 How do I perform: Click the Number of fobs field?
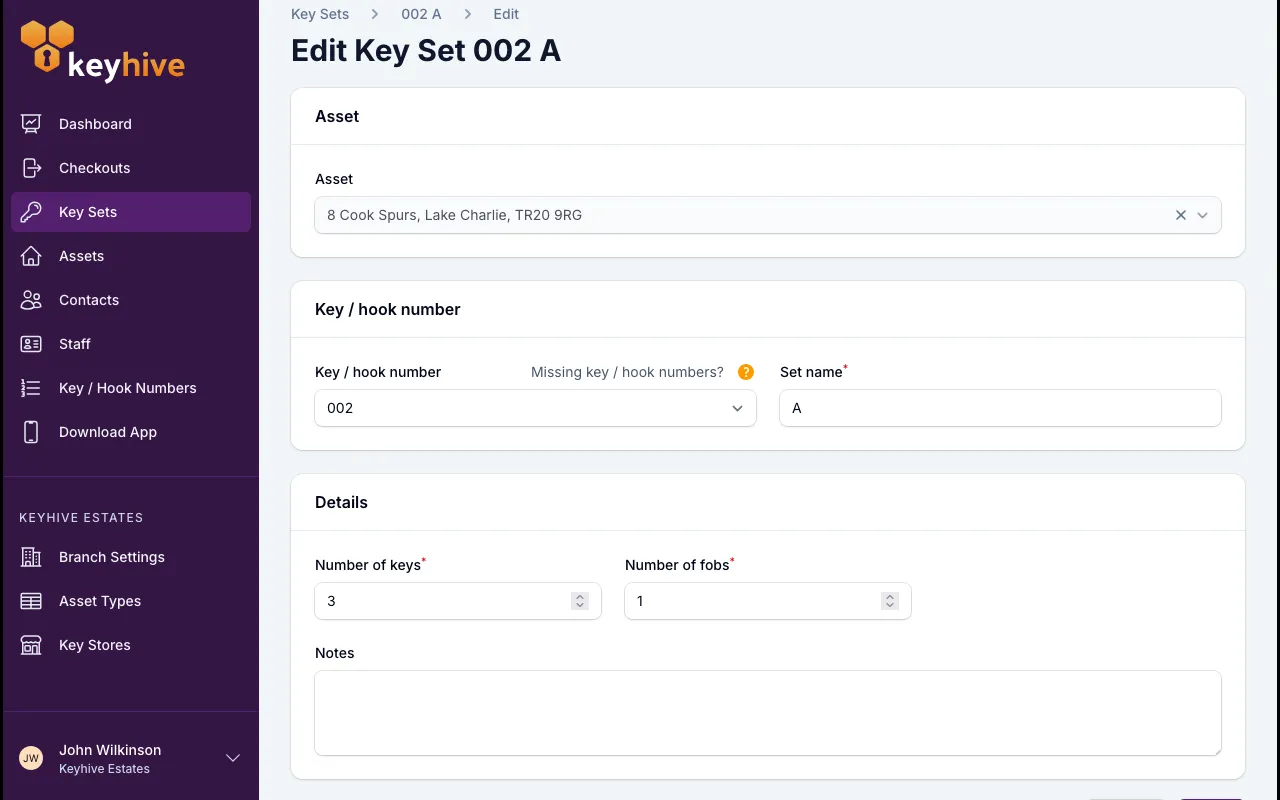(768, 601)
